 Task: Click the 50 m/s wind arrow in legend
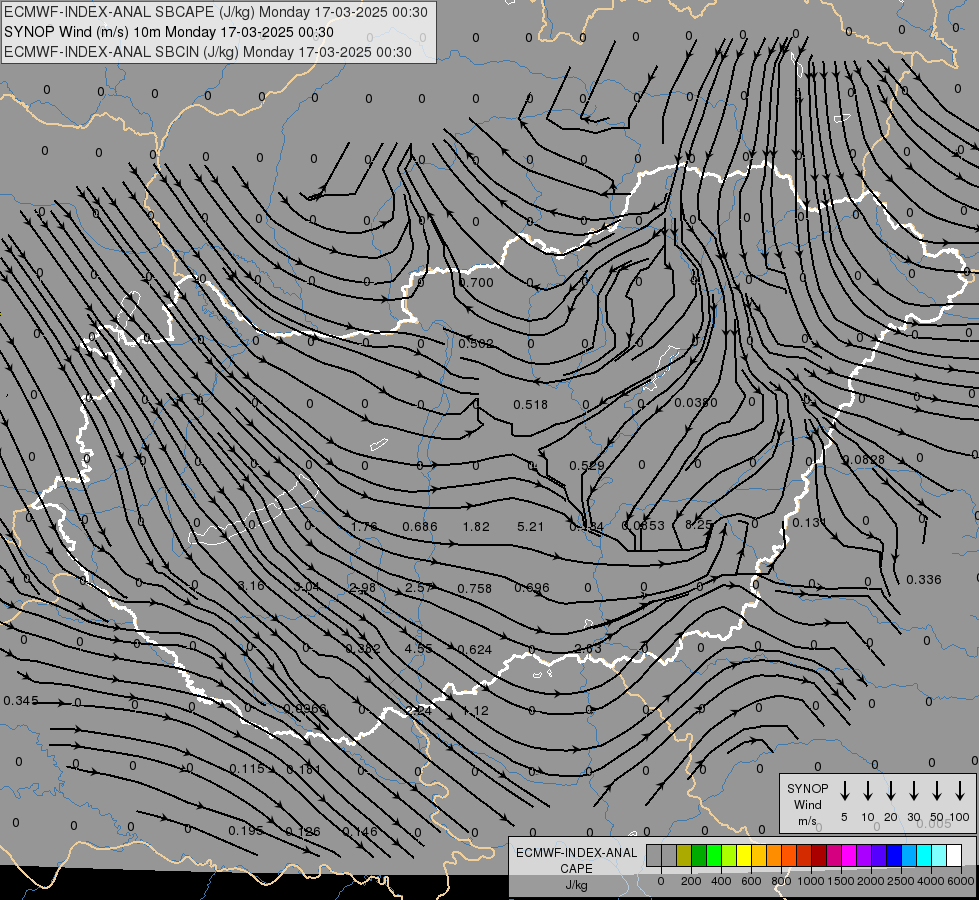(937, 790)
